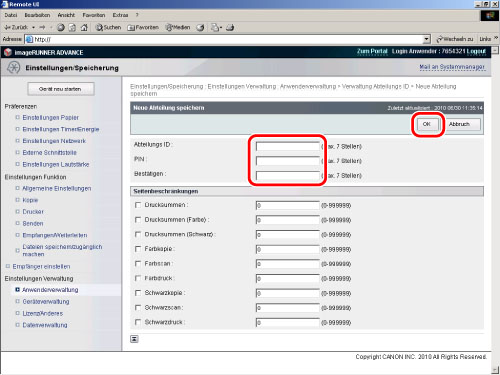
Task: Open the Zurück button's history dropdown arrow
Action: pos(34,27)
